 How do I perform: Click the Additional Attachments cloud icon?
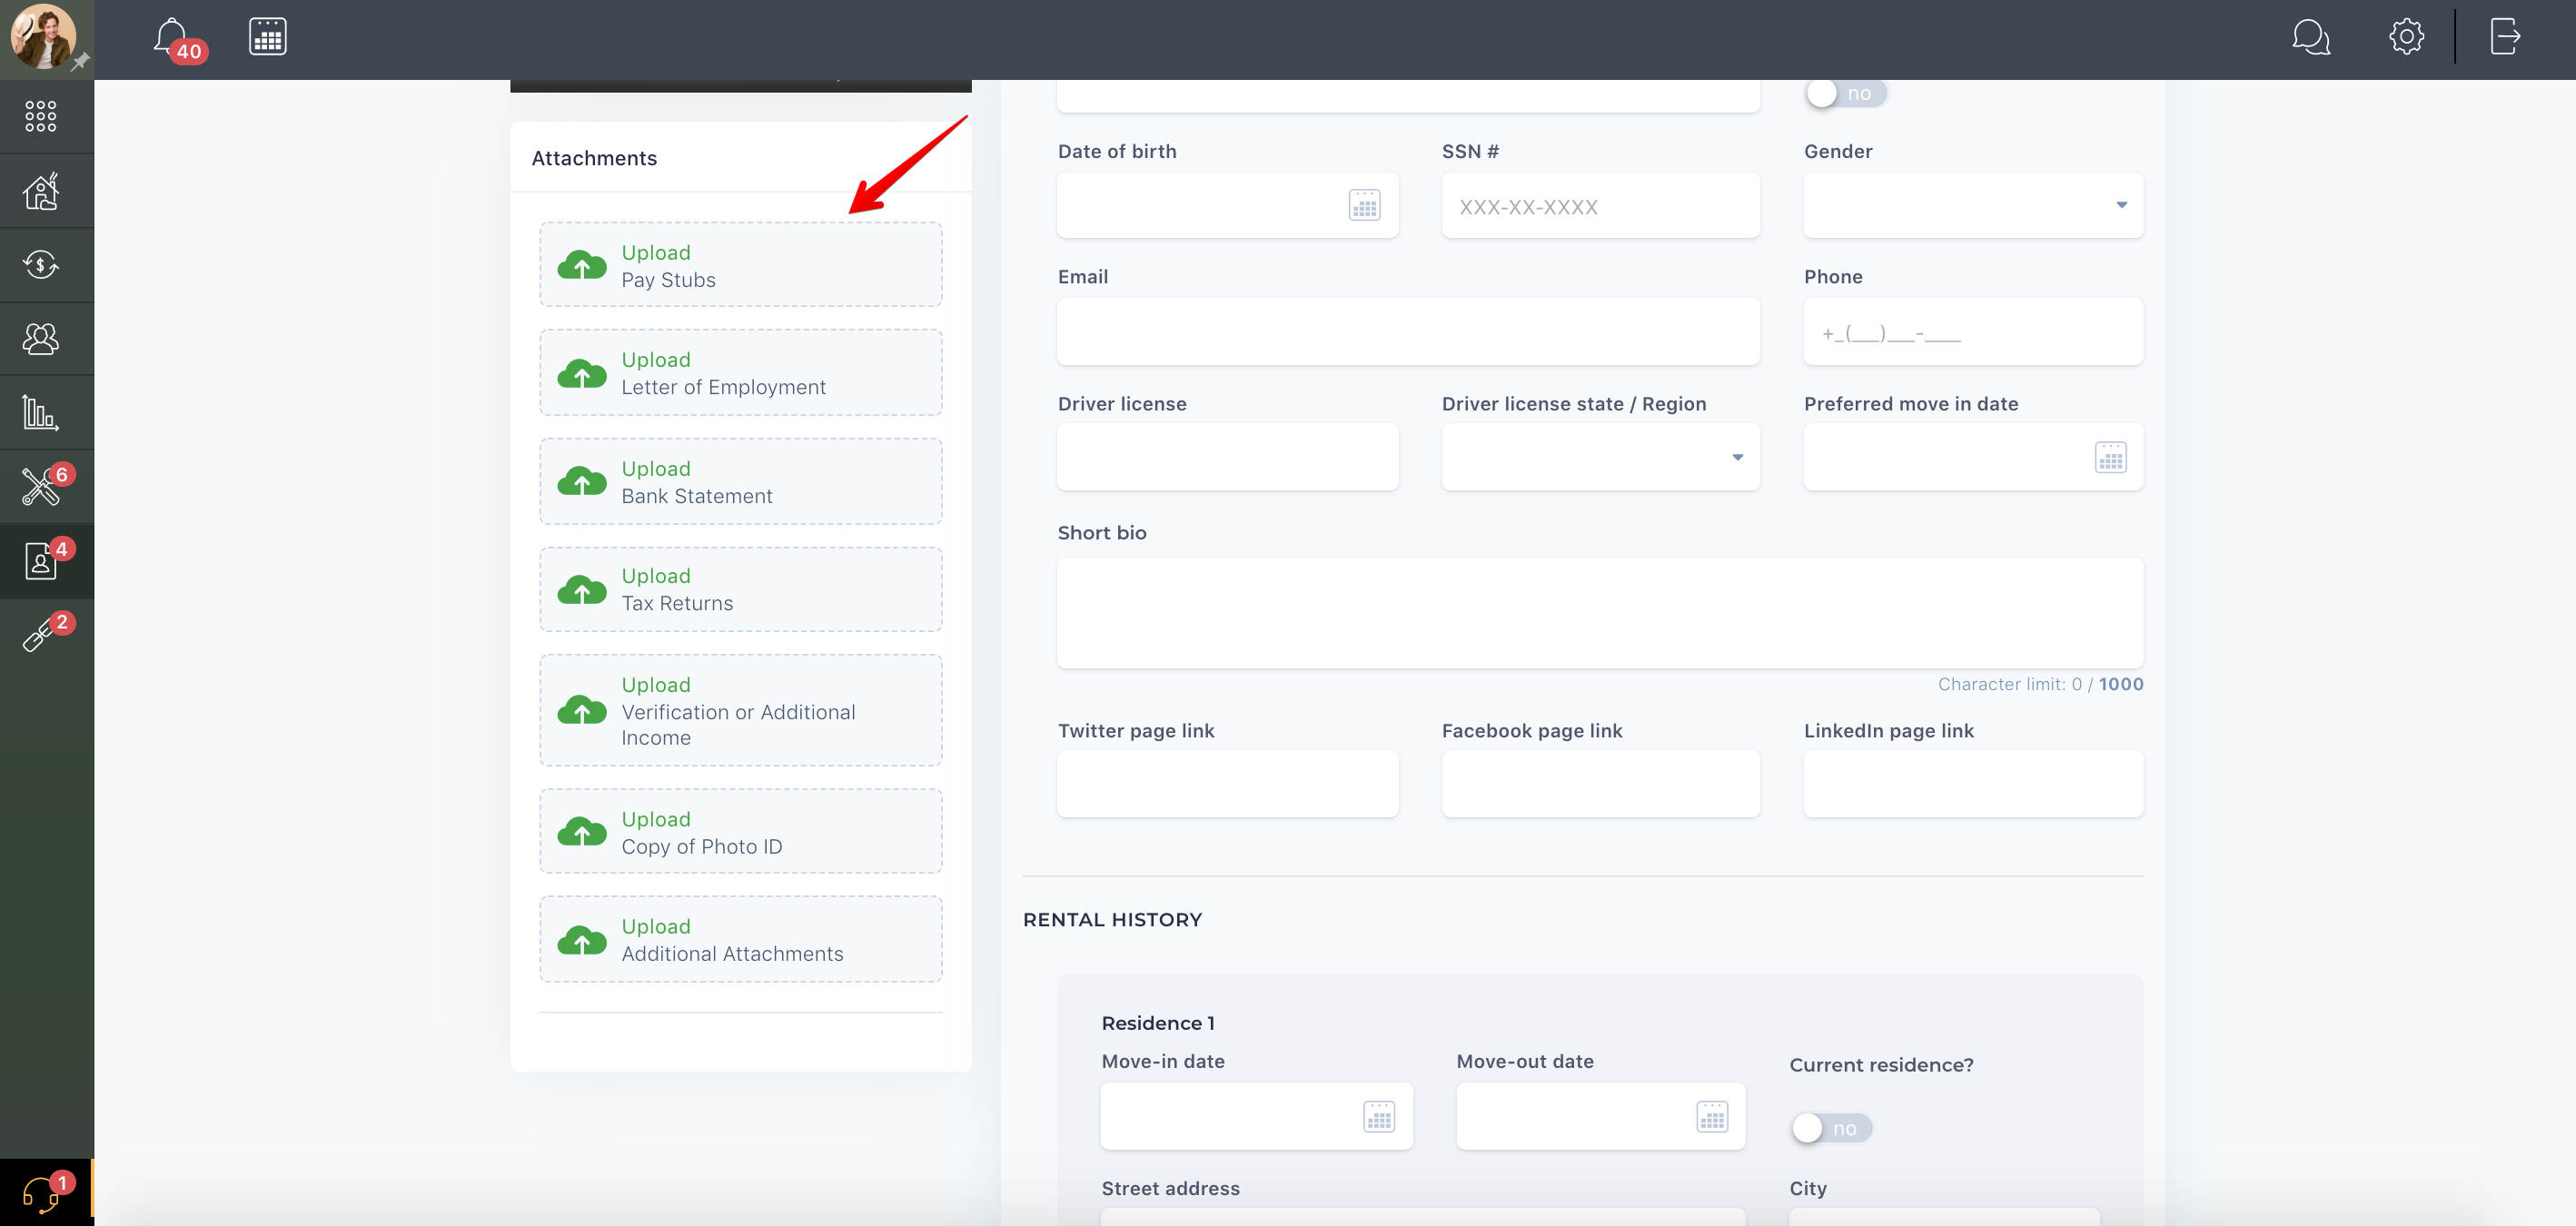[582, 940]
